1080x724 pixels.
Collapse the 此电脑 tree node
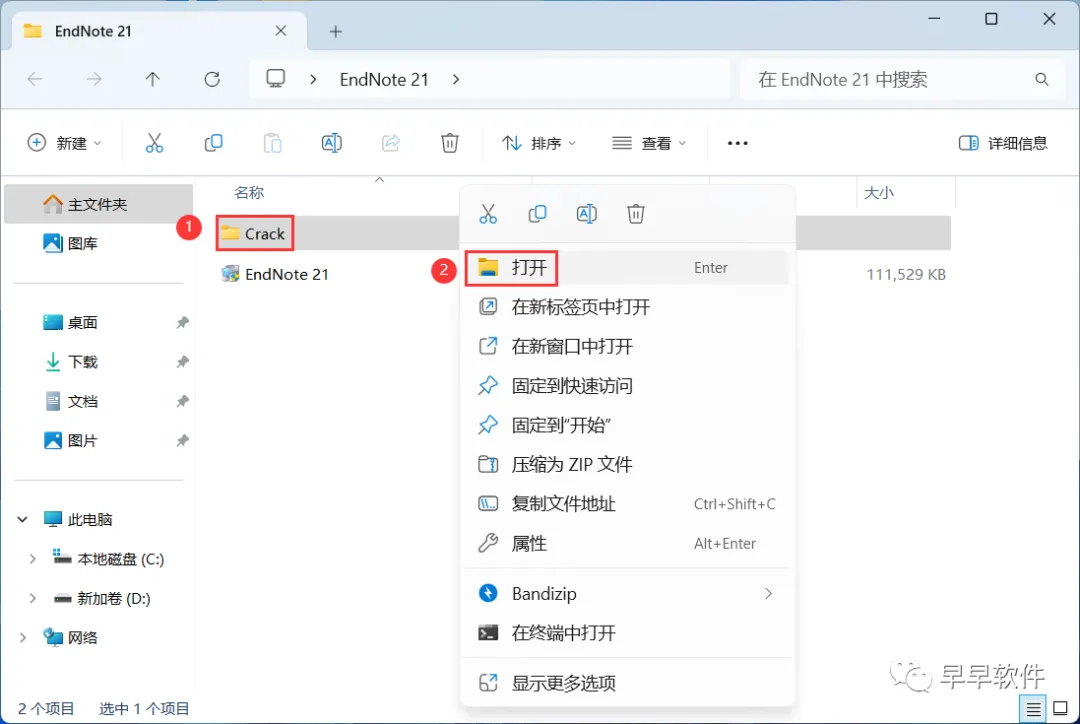23,519
